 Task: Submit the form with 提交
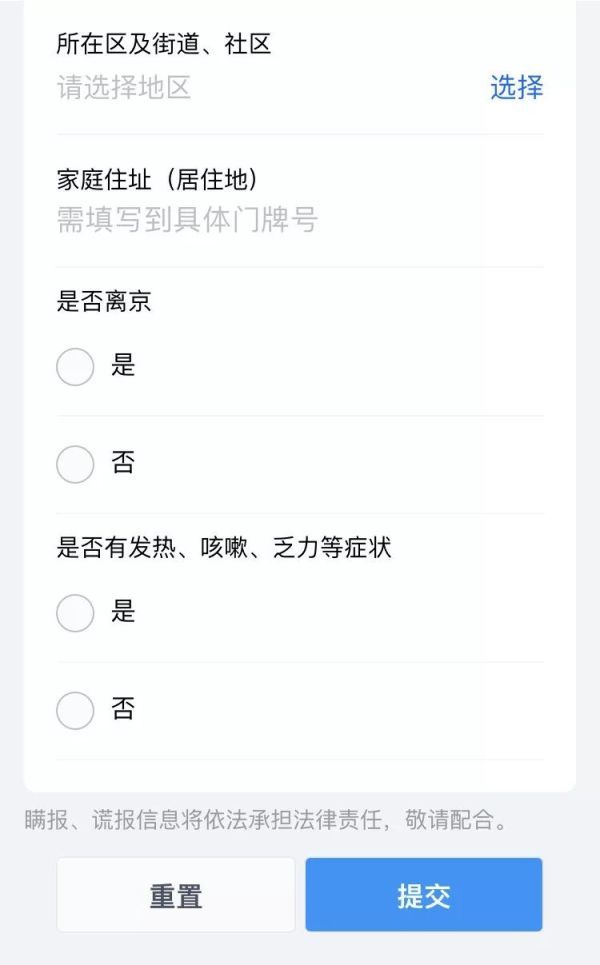[424, 895]
